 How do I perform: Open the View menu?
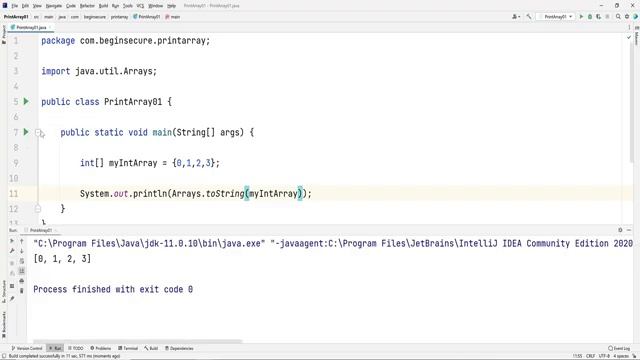[37, 6]
